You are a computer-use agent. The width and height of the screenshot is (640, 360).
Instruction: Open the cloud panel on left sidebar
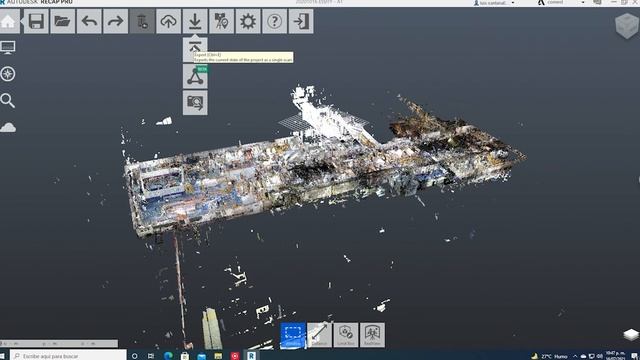coord(8,127)
